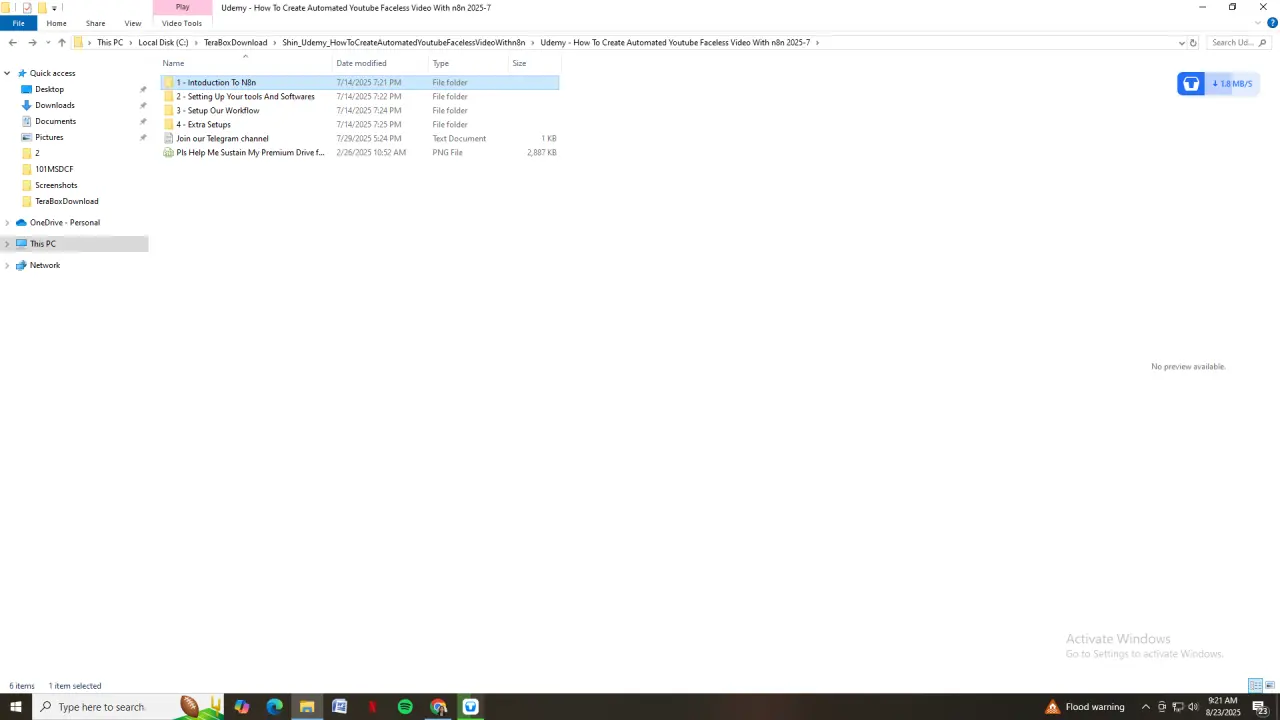Open Desktop in Quick access

coord(49,89)
